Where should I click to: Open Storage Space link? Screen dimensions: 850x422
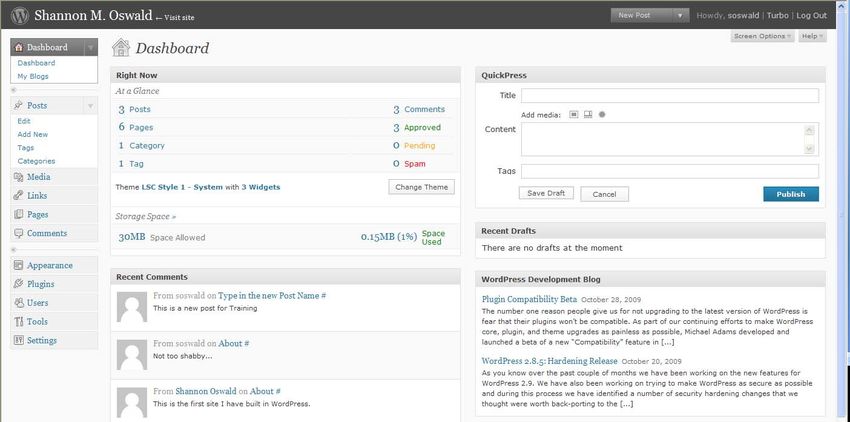pos(146,216)
